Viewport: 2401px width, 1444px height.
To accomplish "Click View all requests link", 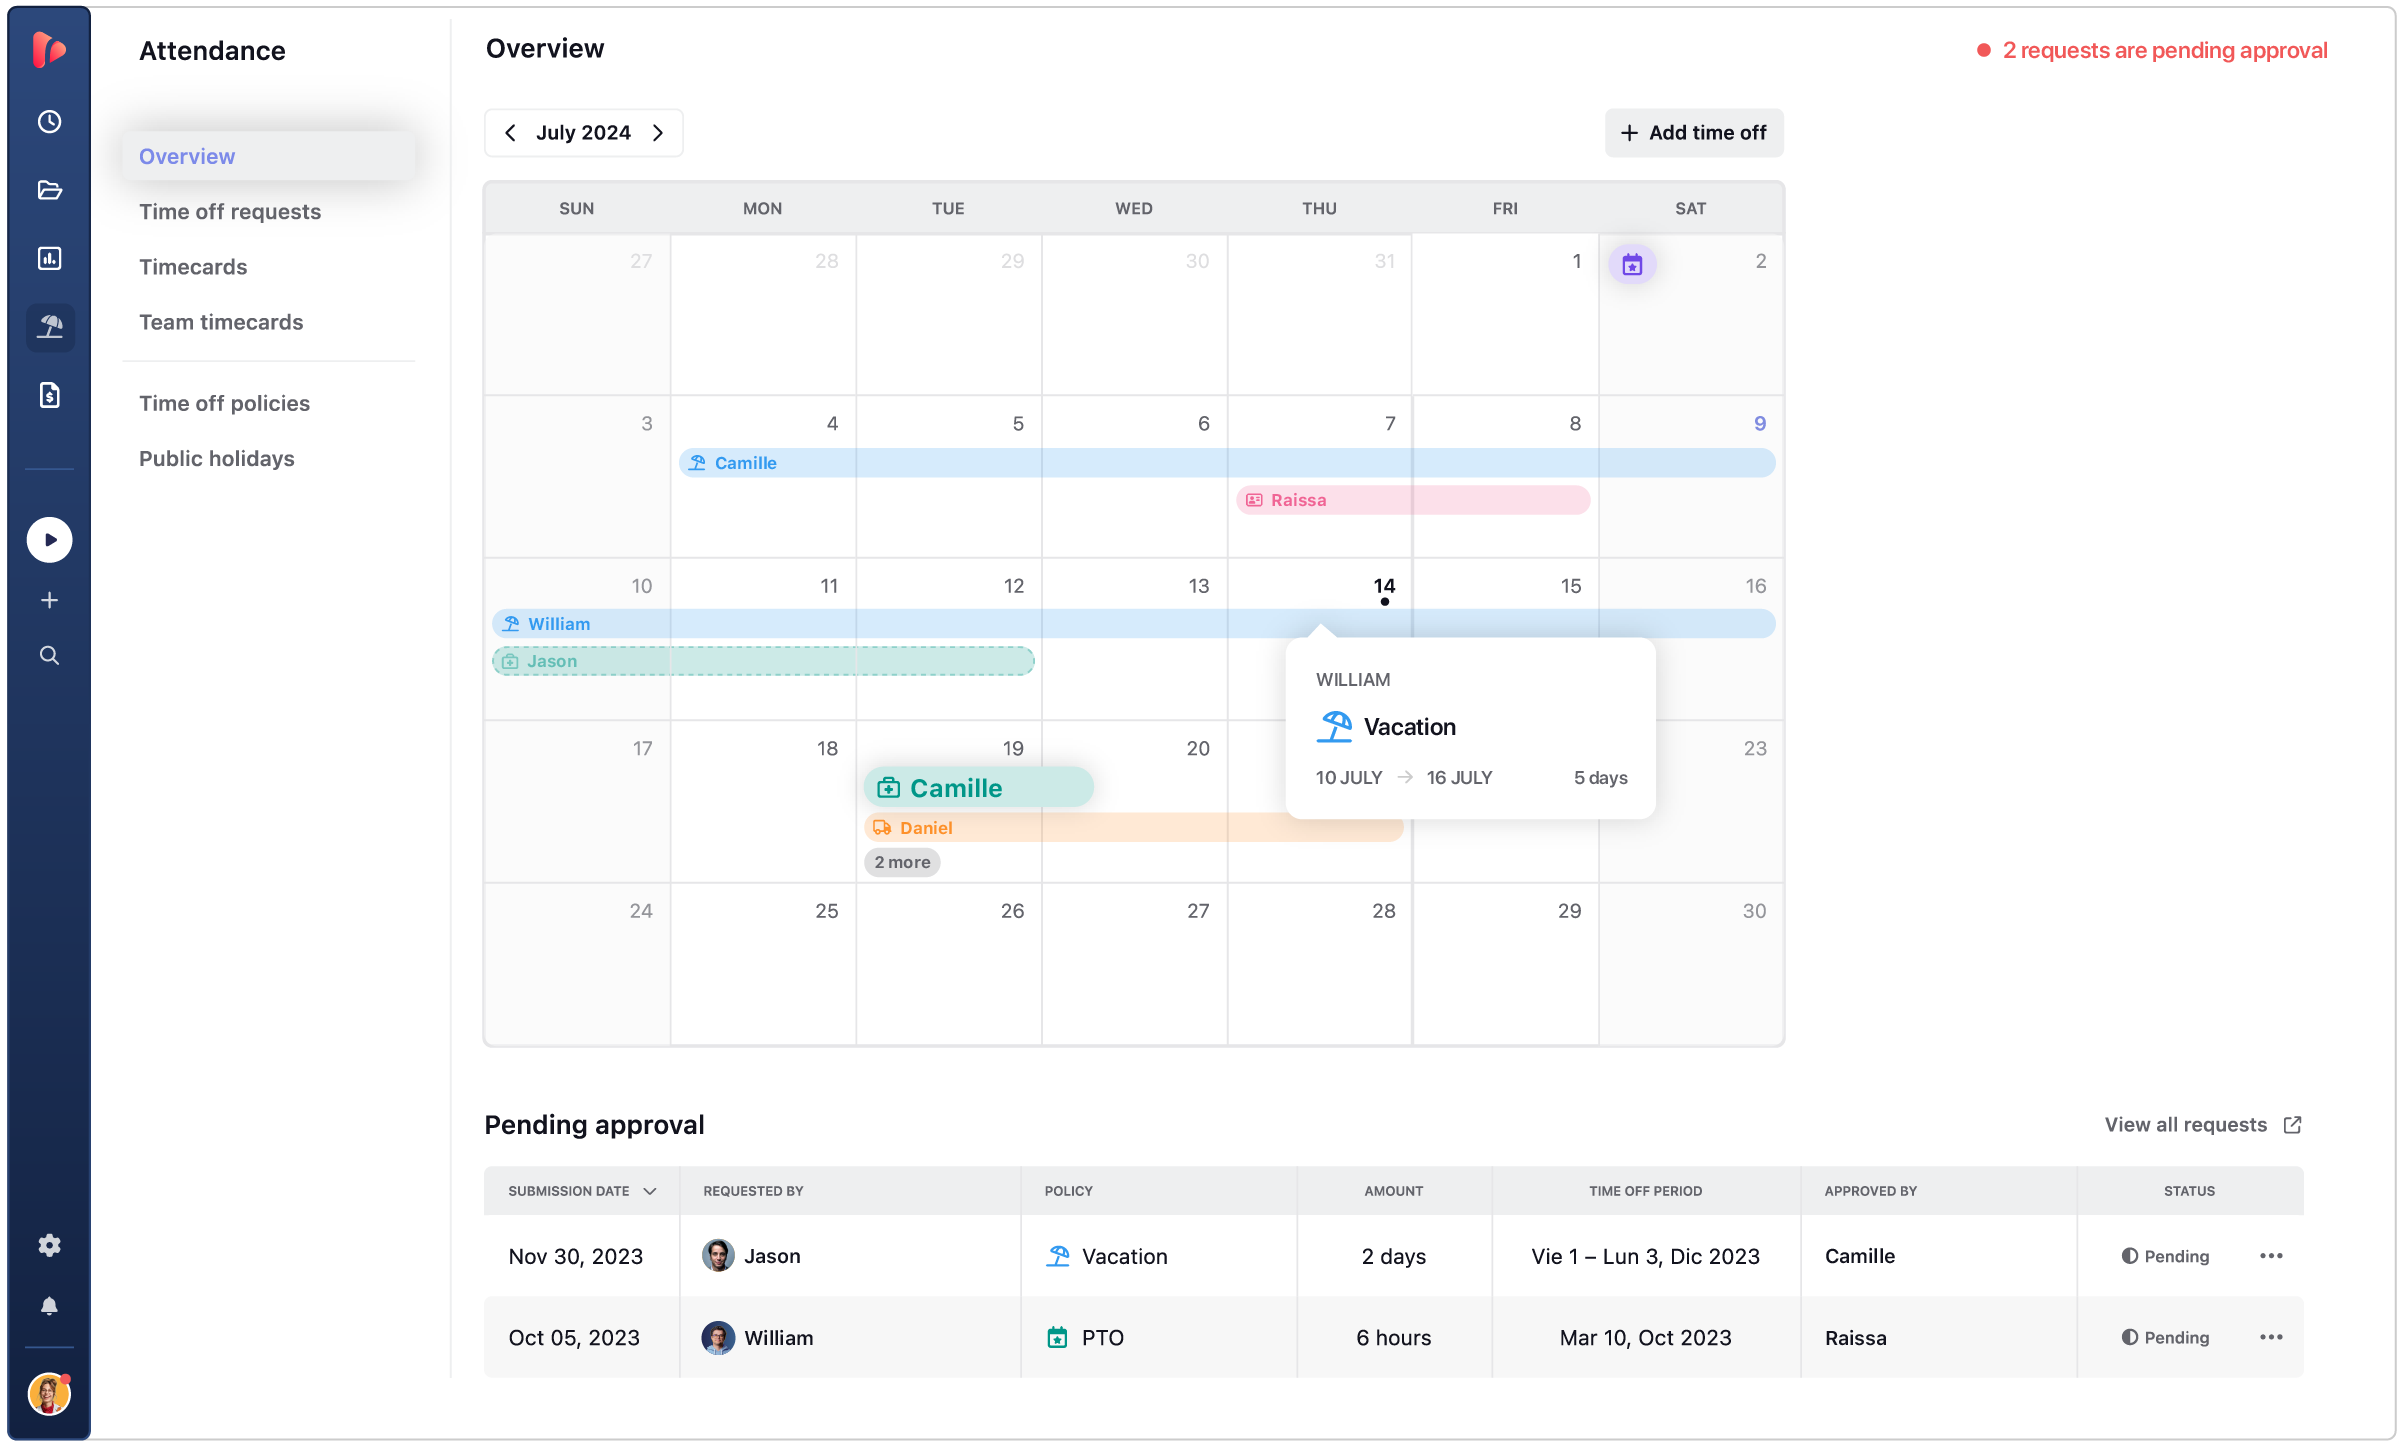I will pyautogui.click(x=2202, y=1125).
